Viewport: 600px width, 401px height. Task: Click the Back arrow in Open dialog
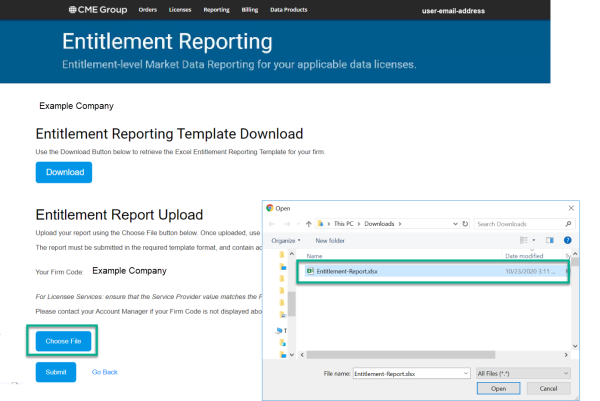pyautogui.click(x=274, y=224)
